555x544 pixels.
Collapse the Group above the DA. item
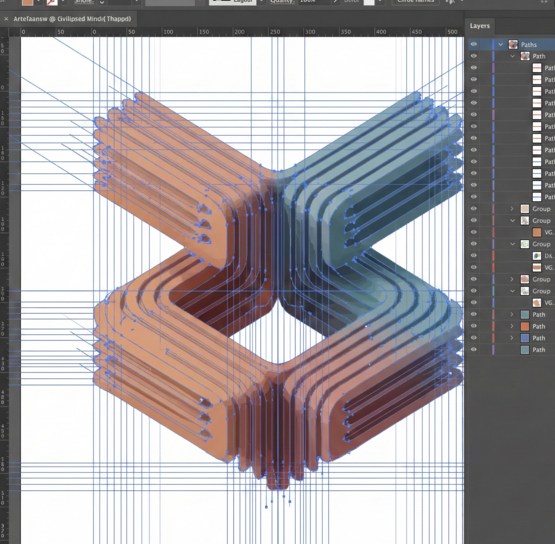coord(512,244)
